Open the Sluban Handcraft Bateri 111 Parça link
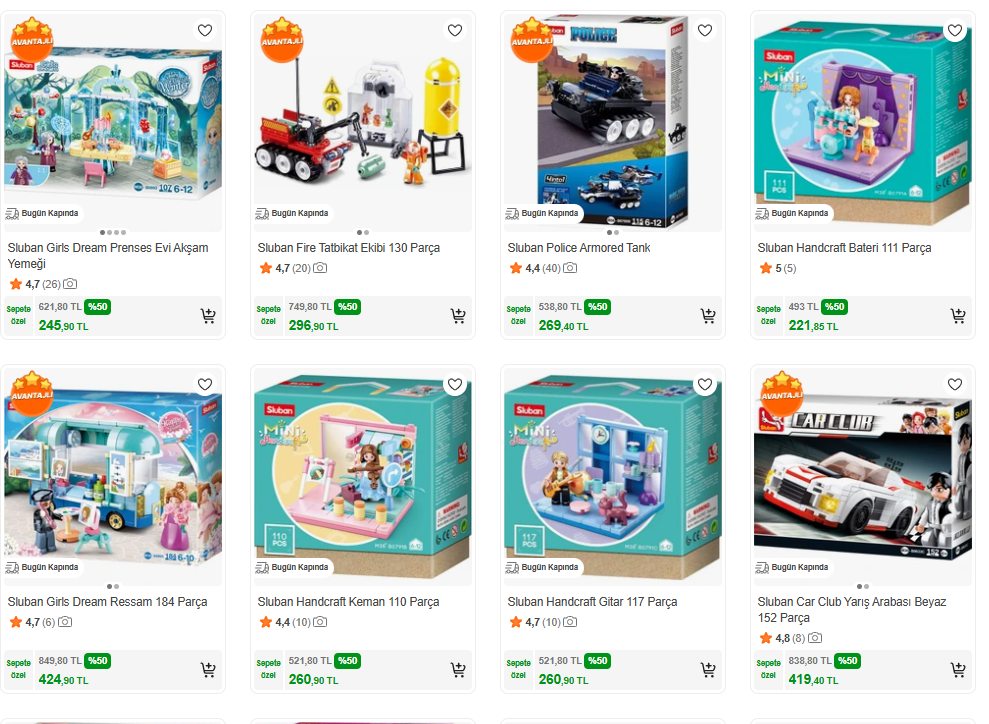Image resolution: width=989 pixels, height=724 pixels. click(x=844, y=248)
